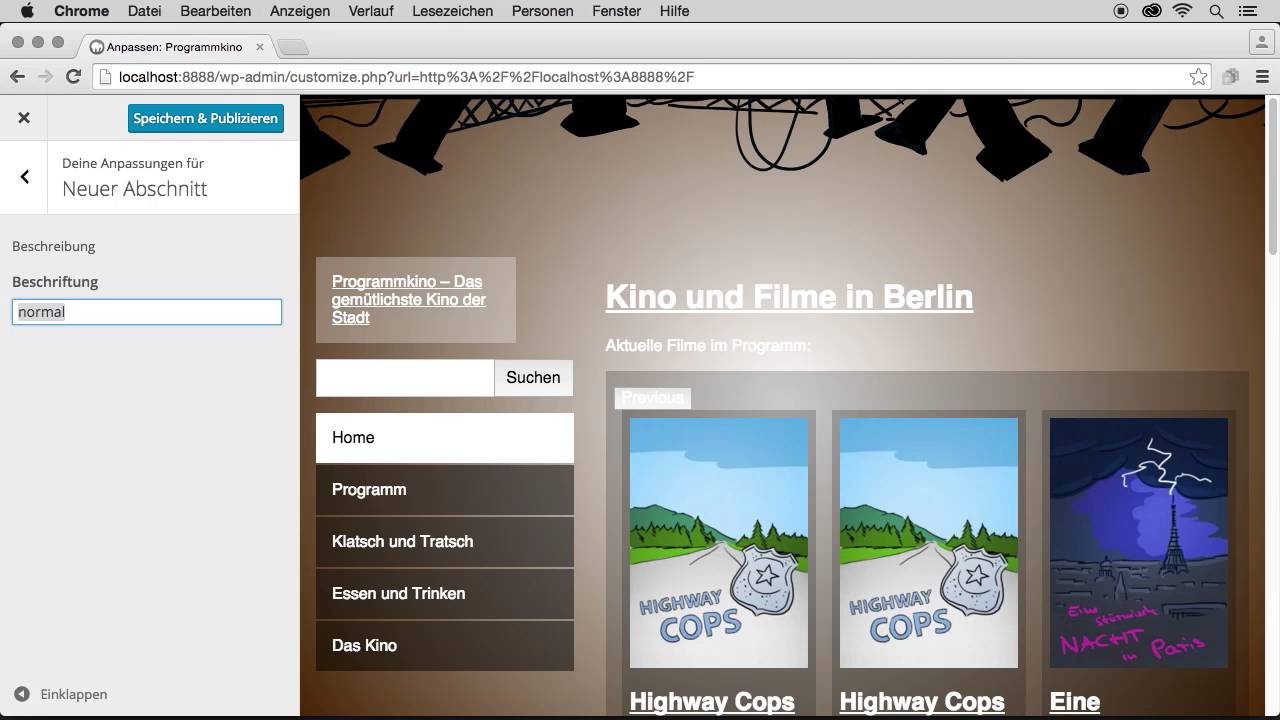Open Chrome hamburger menu
Image resolution: width=1280 pixels, height=720 pixels.
point(1262,77)
